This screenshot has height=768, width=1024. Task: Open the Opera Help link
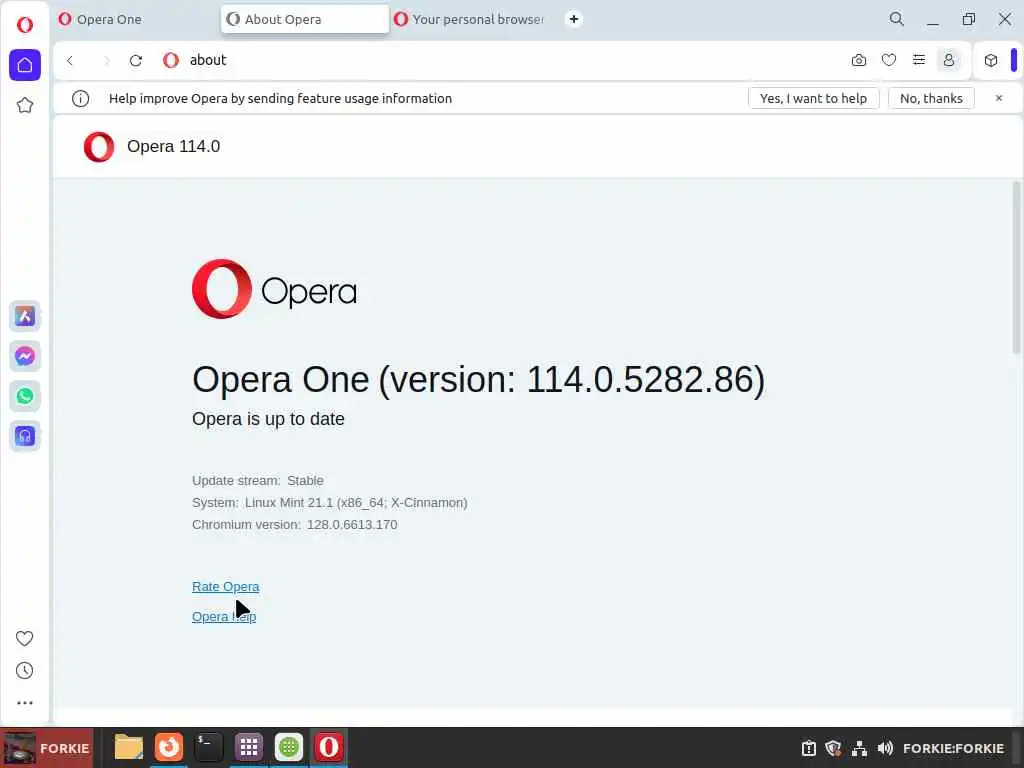224,616
